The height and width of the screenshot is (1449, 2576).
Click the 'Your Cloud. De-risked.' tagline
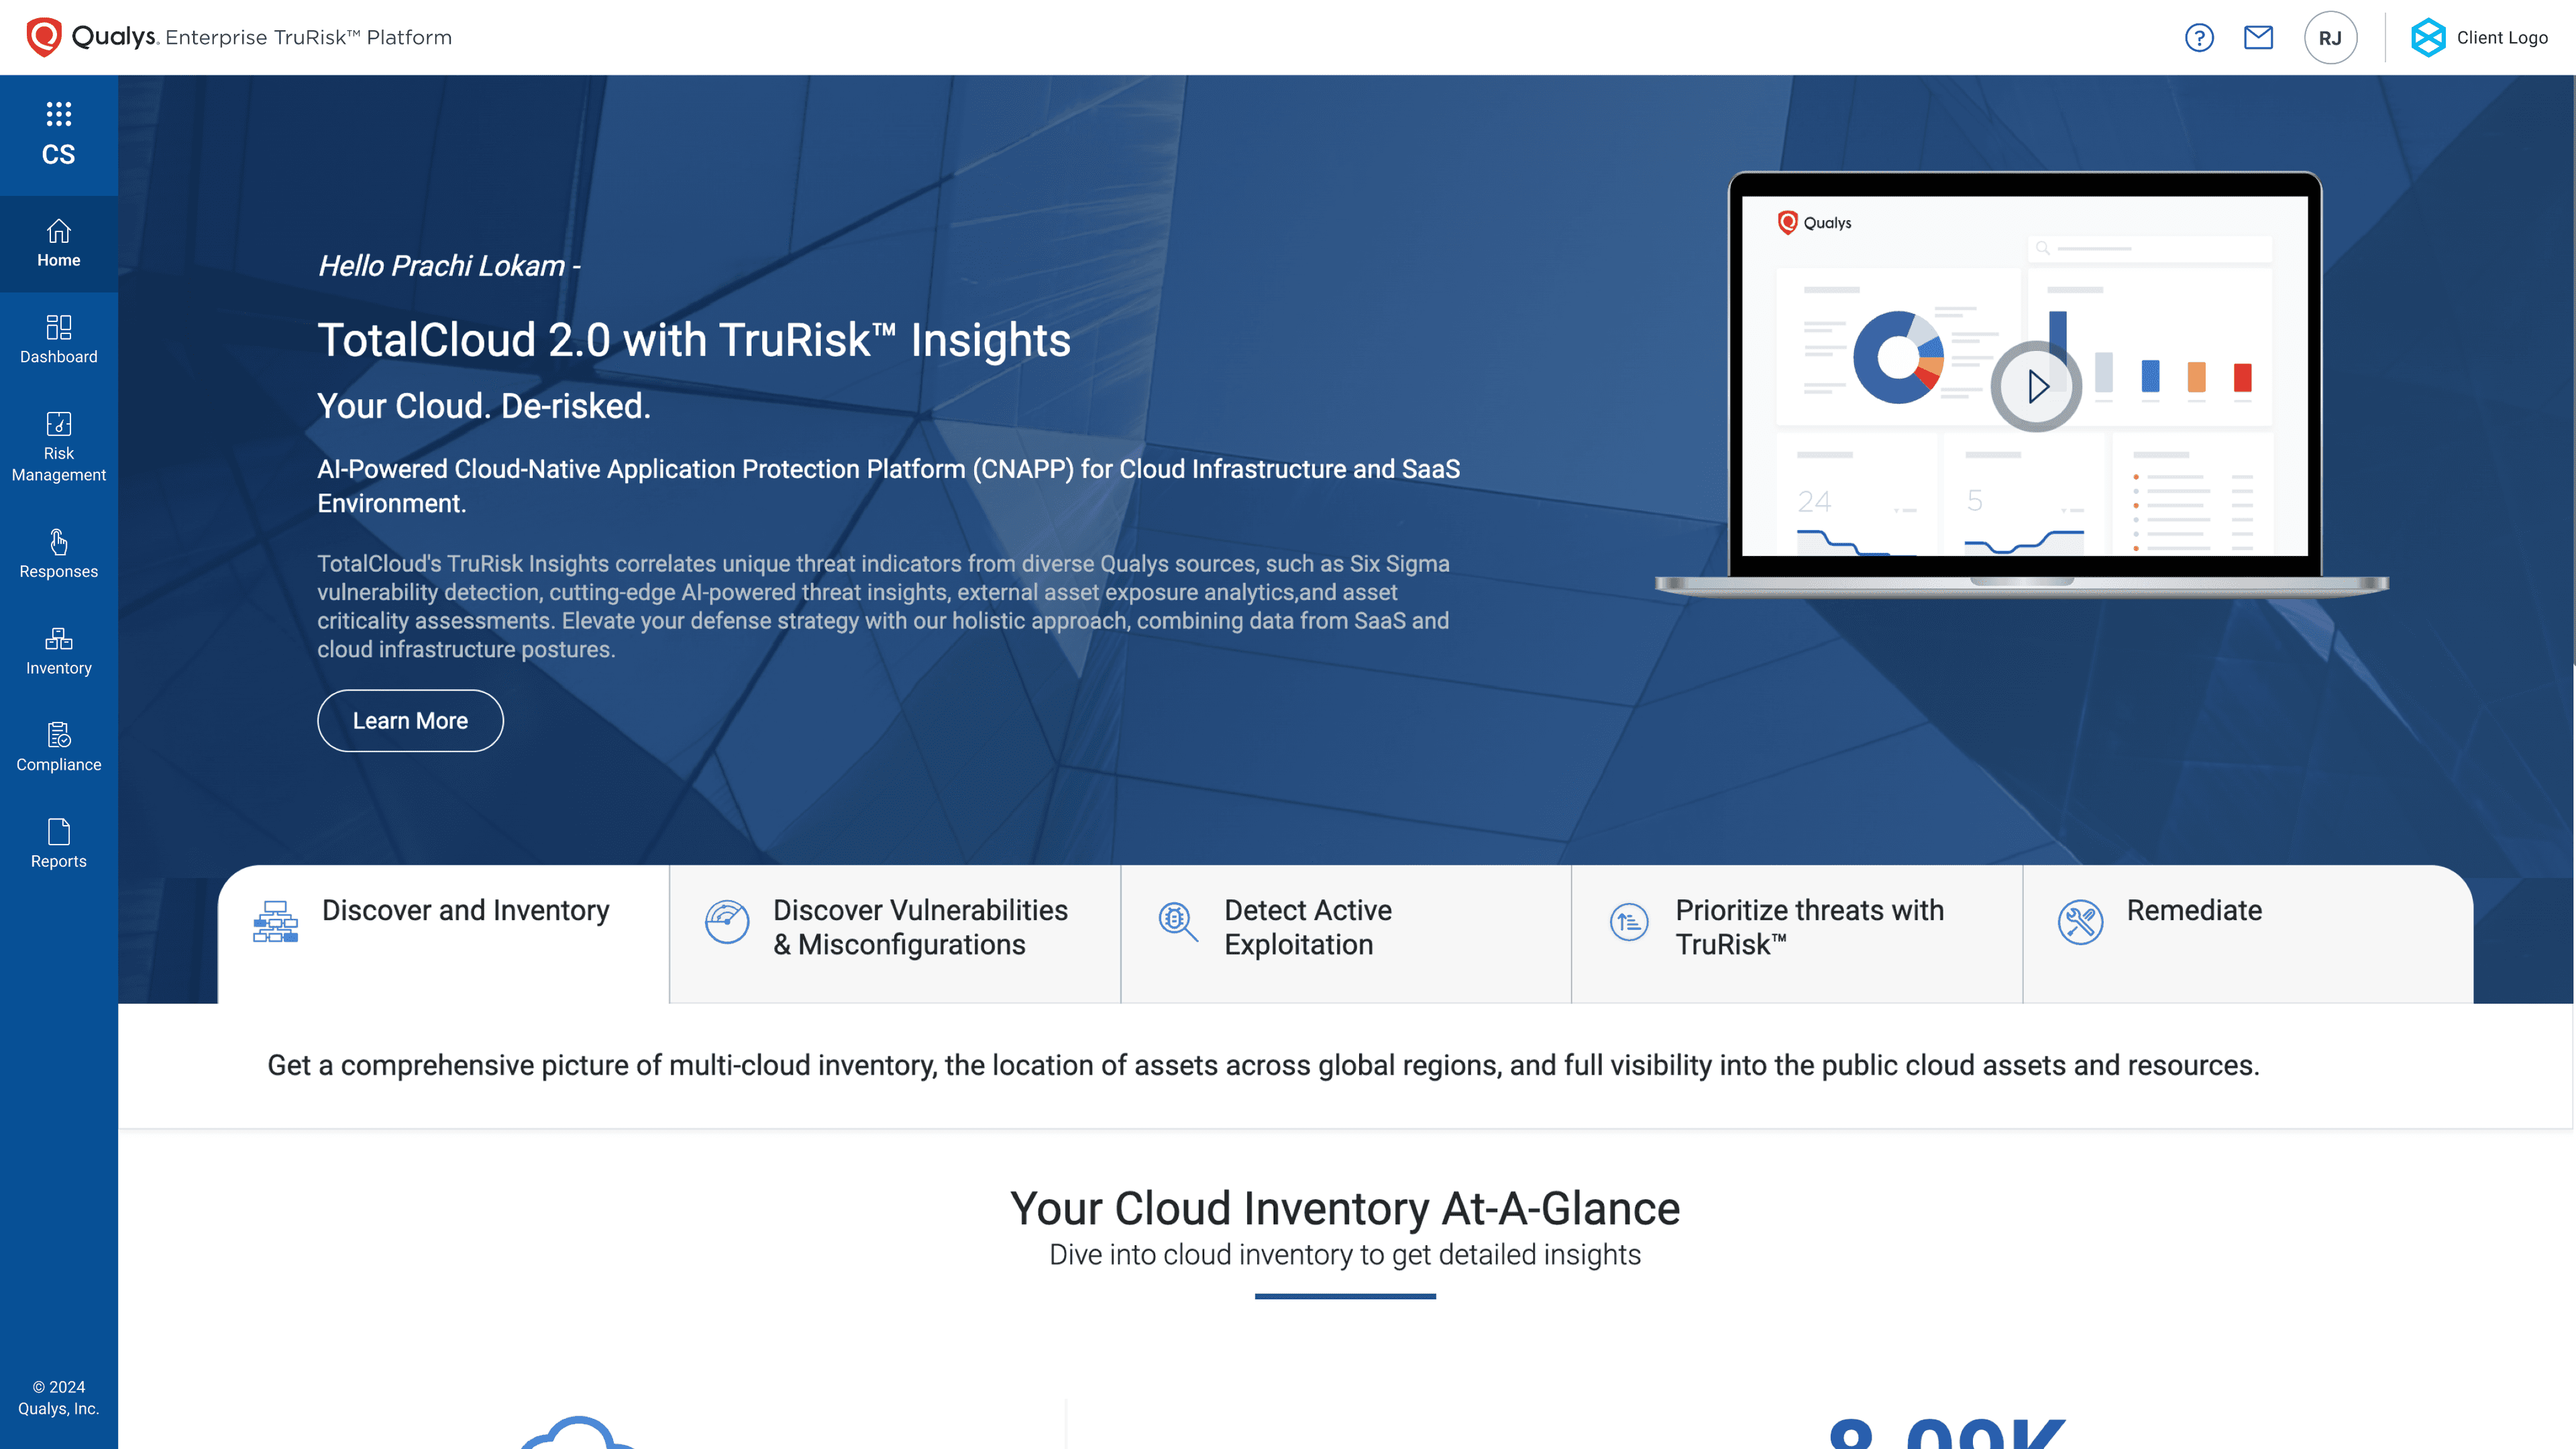coord(484,406)
